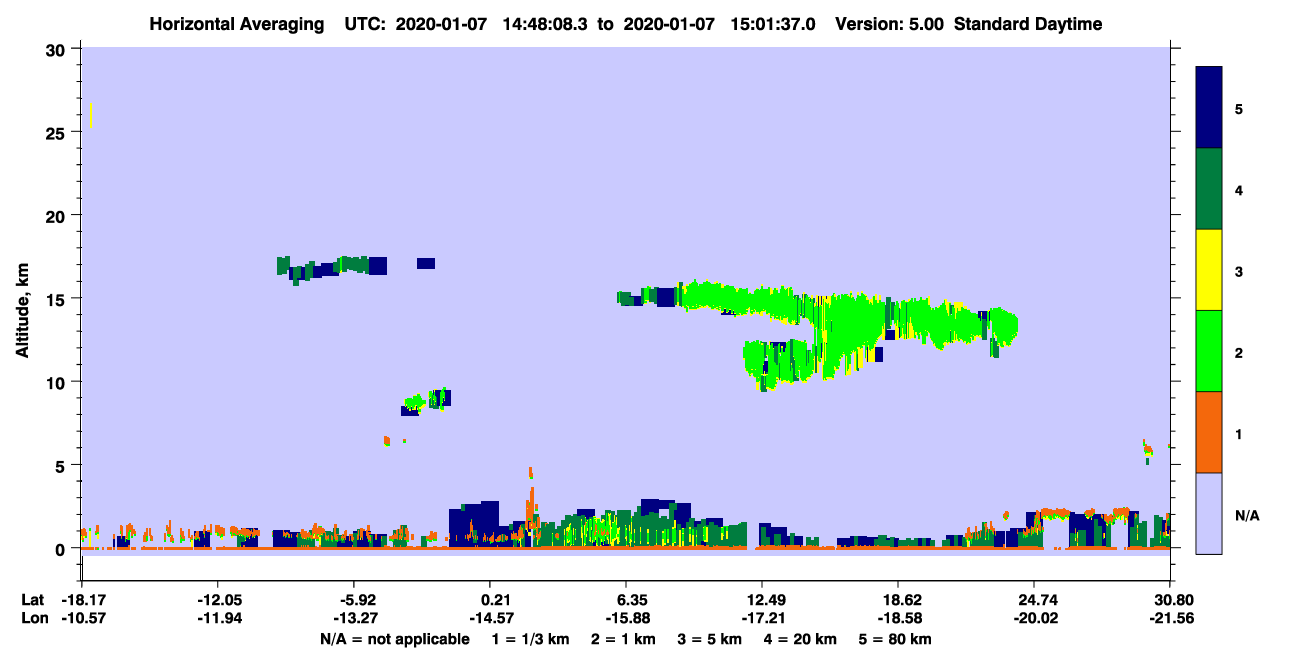The height and width of the screenshot is (667, 1300).
Task: Click the yellow level 3 colorbar segment
Action: click(1209, 270)
